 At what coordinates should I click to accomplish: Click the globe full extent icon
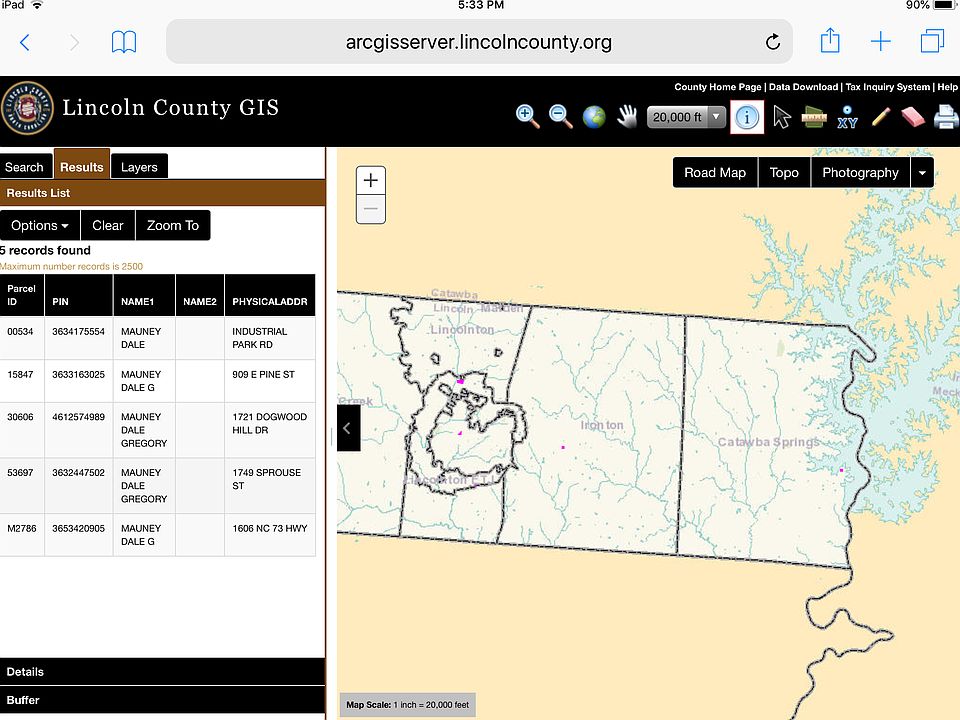coord(593,116)
